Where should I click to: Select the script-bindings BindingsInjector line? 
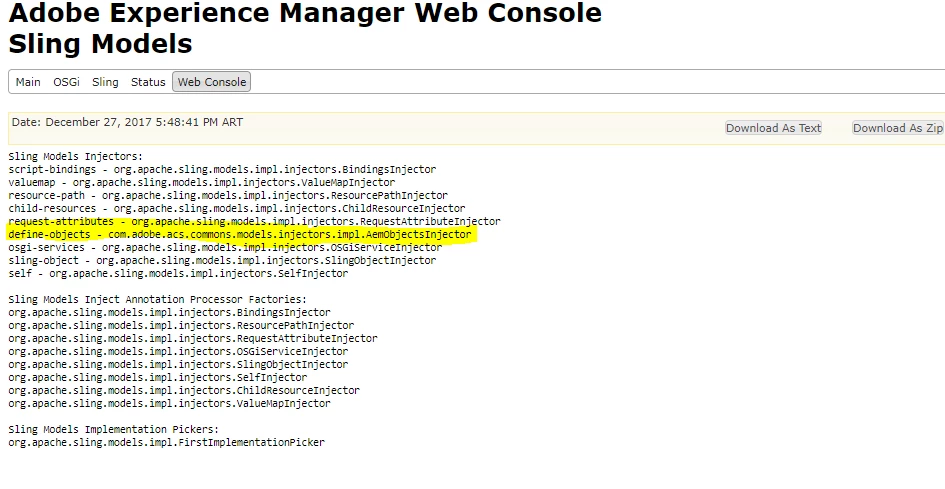(222, 169)
